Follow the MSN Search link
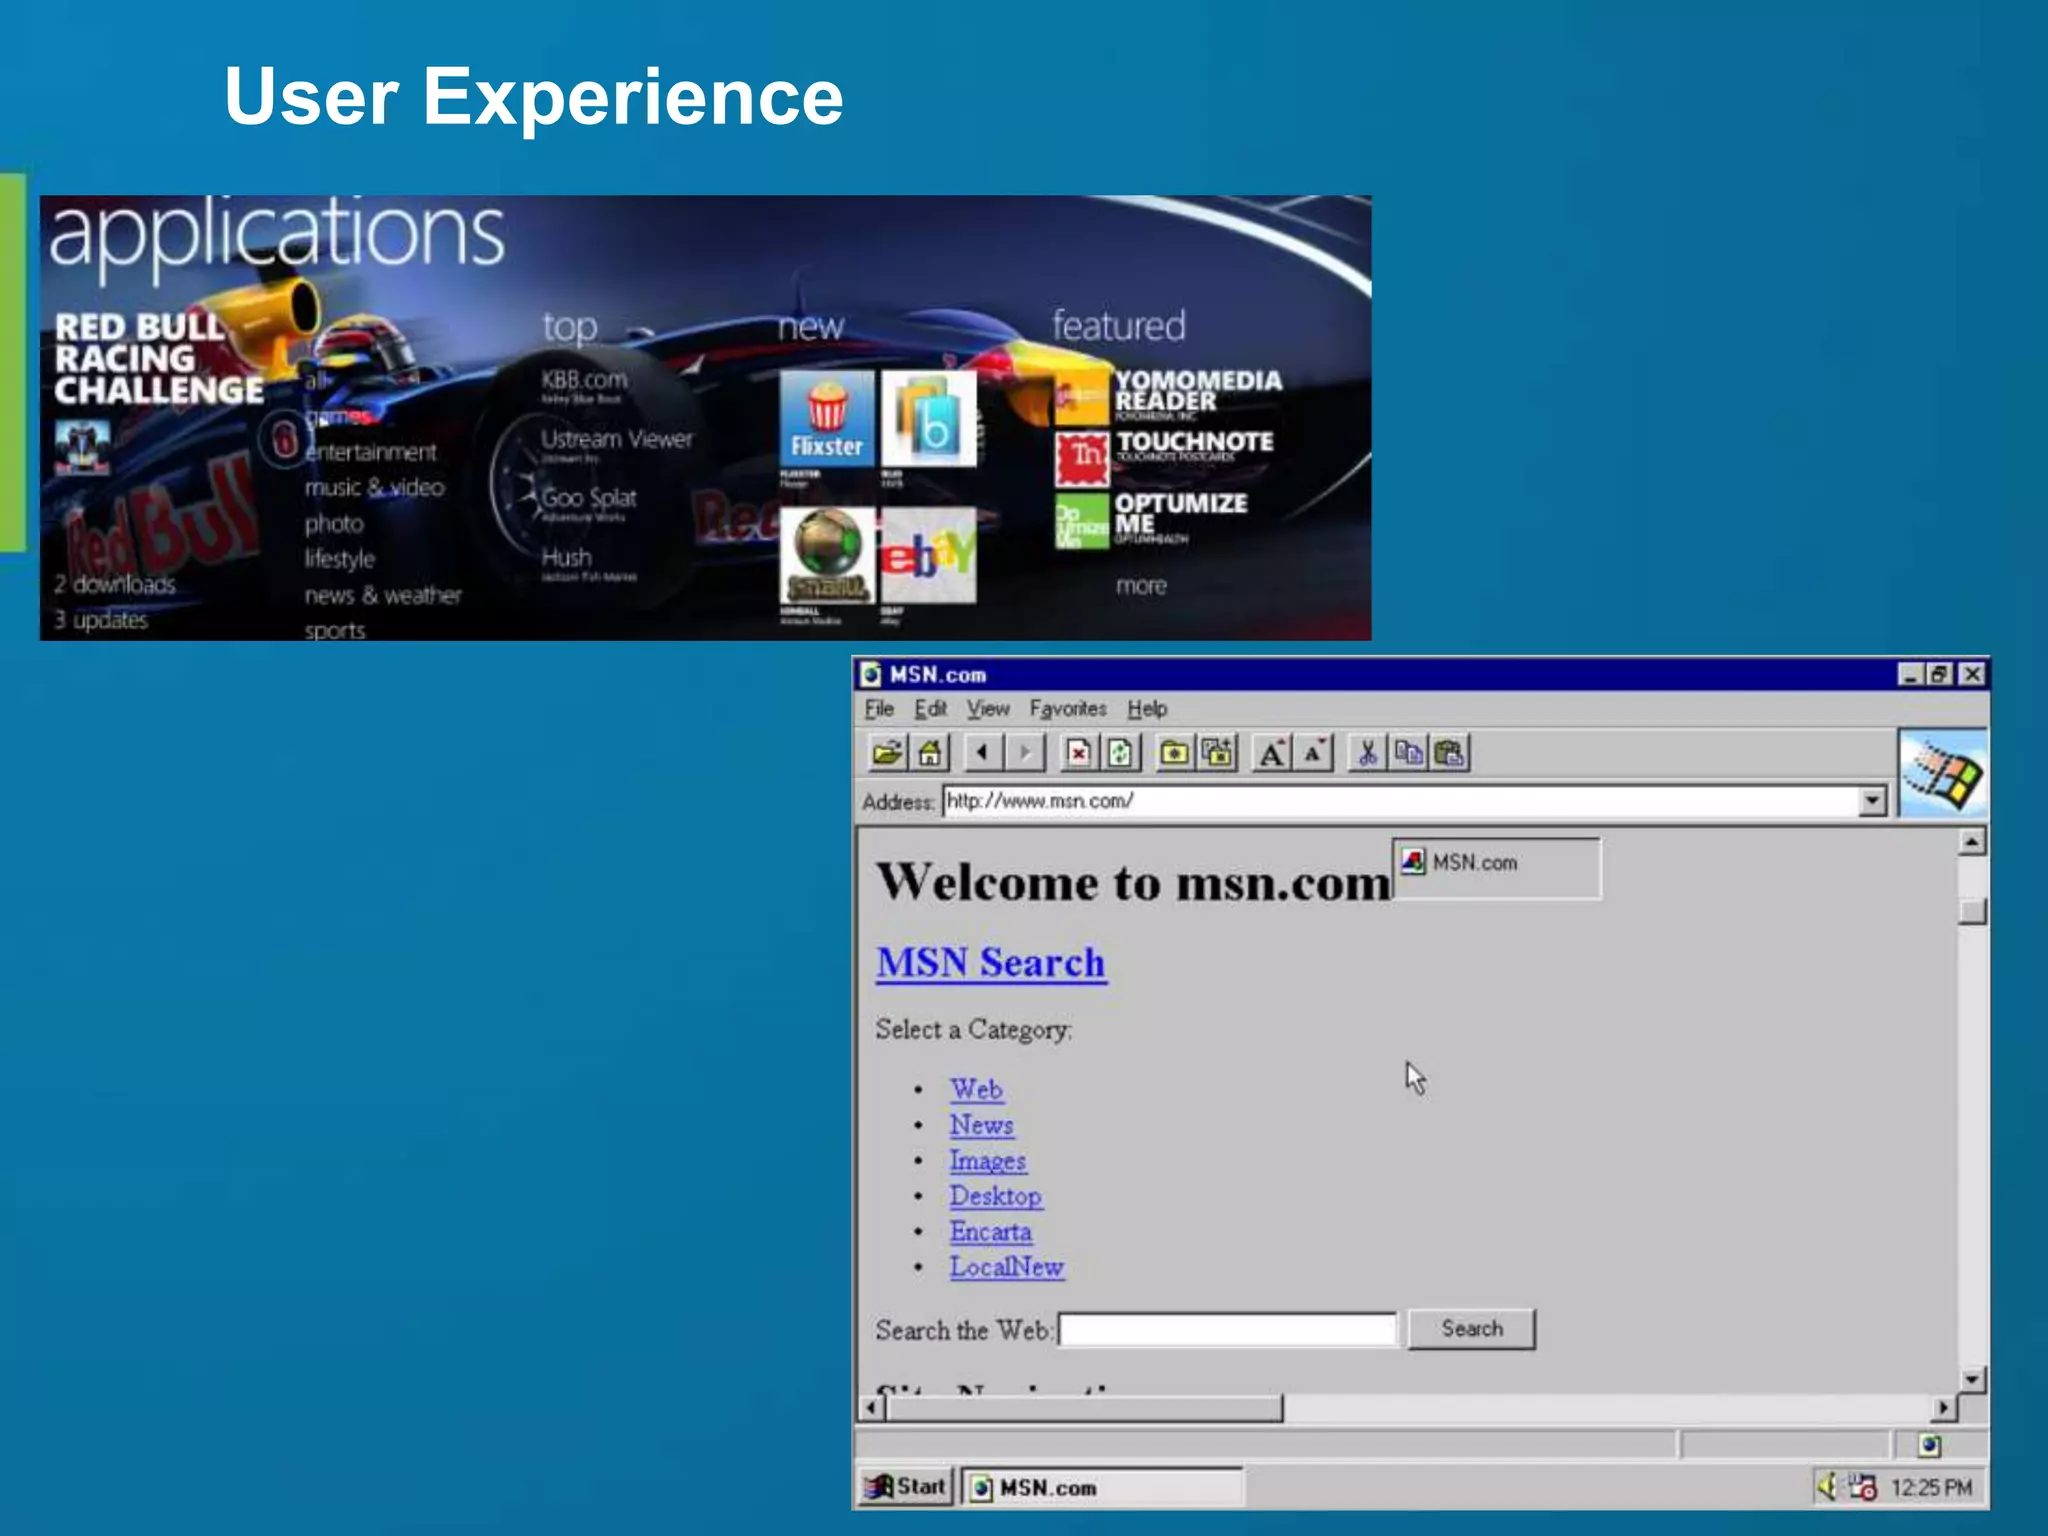Viewport: 2048px width, 1536px height. coord(991,963)
